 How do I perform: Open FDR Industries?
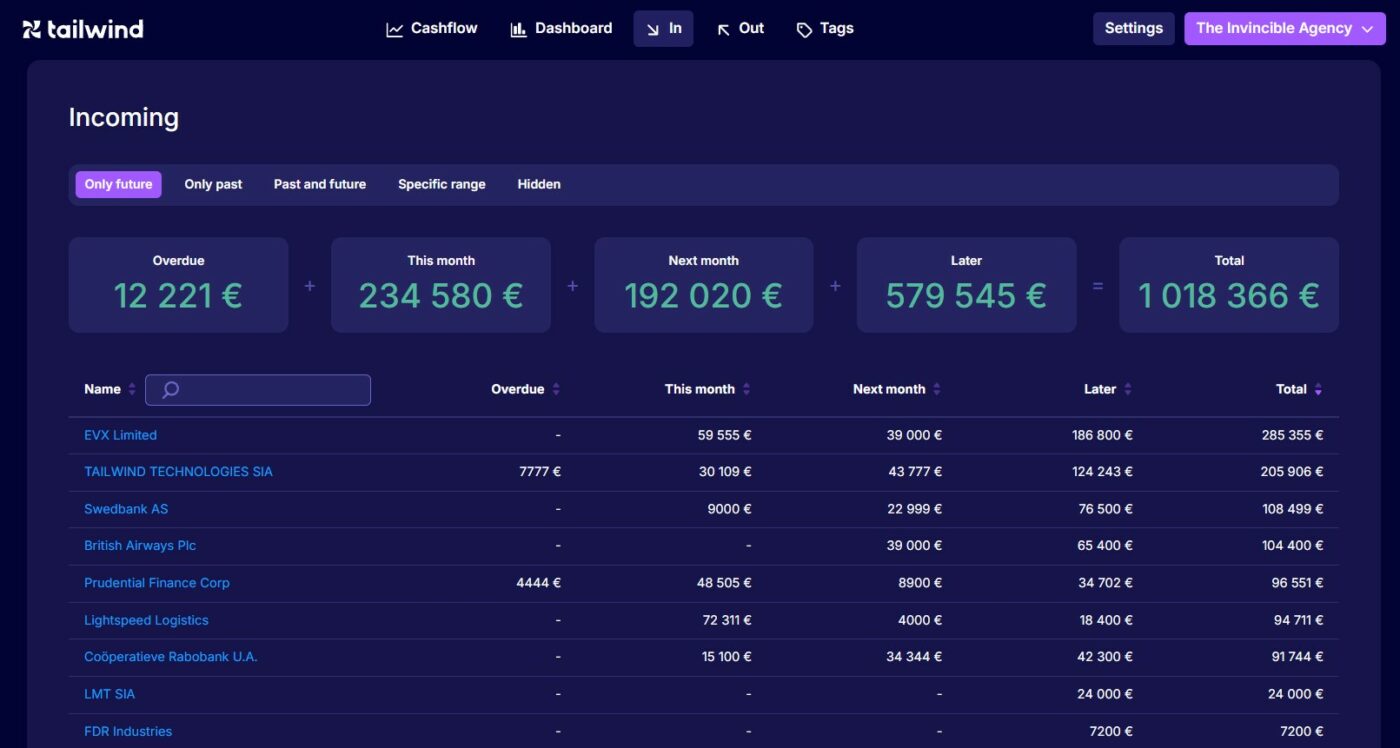128,731
